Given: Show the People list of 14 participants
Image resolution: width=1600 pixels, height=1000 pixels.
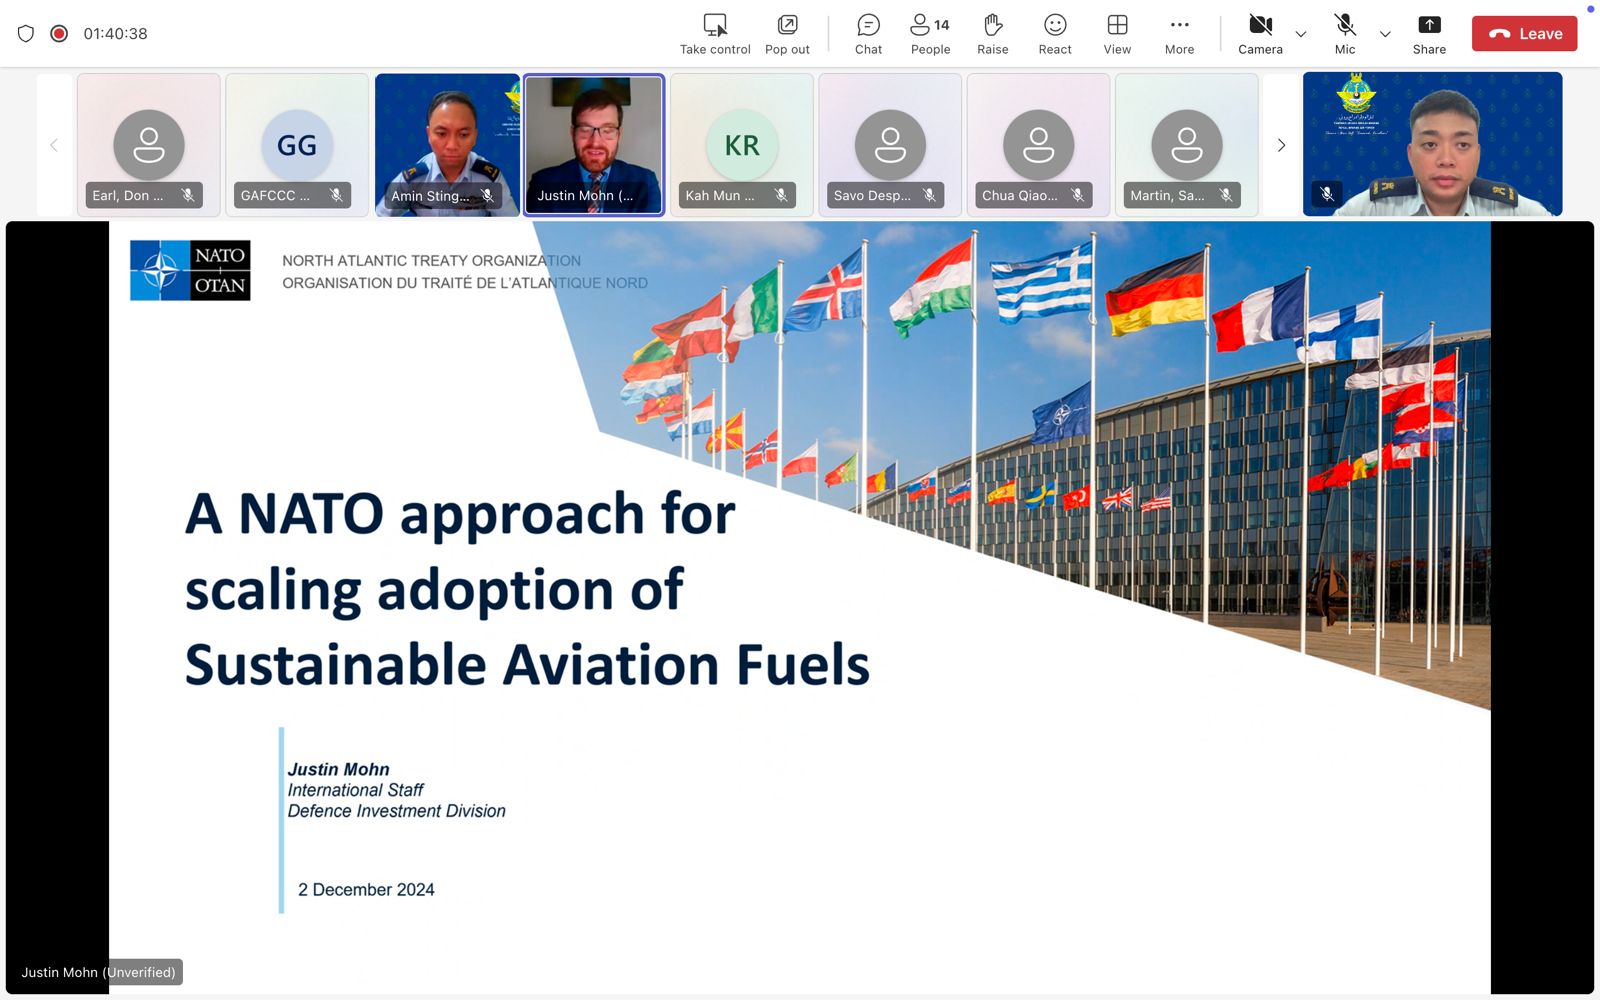Looking at the screenshot, I should (930, 34).
